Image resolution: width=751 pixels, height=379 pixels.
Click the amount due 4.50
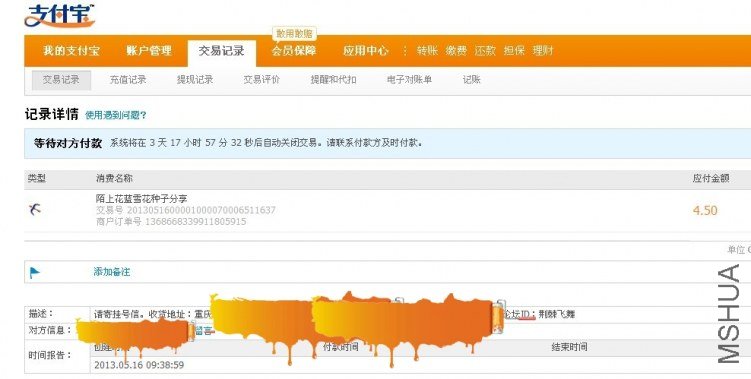[705, 210]
